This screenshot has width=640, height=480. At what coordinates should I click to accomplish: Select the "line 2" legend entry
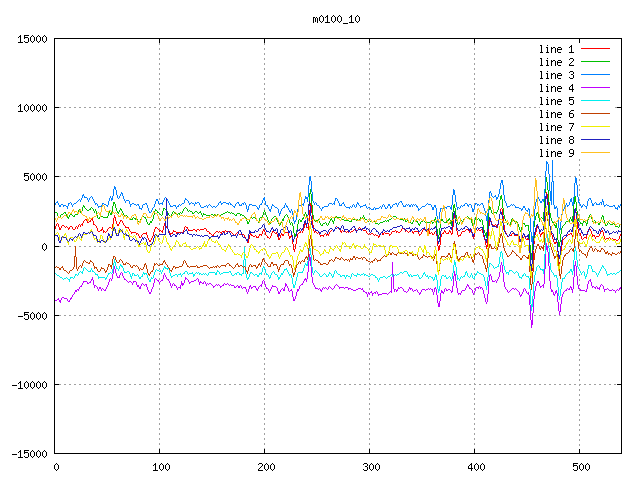(x=556, y=62)
